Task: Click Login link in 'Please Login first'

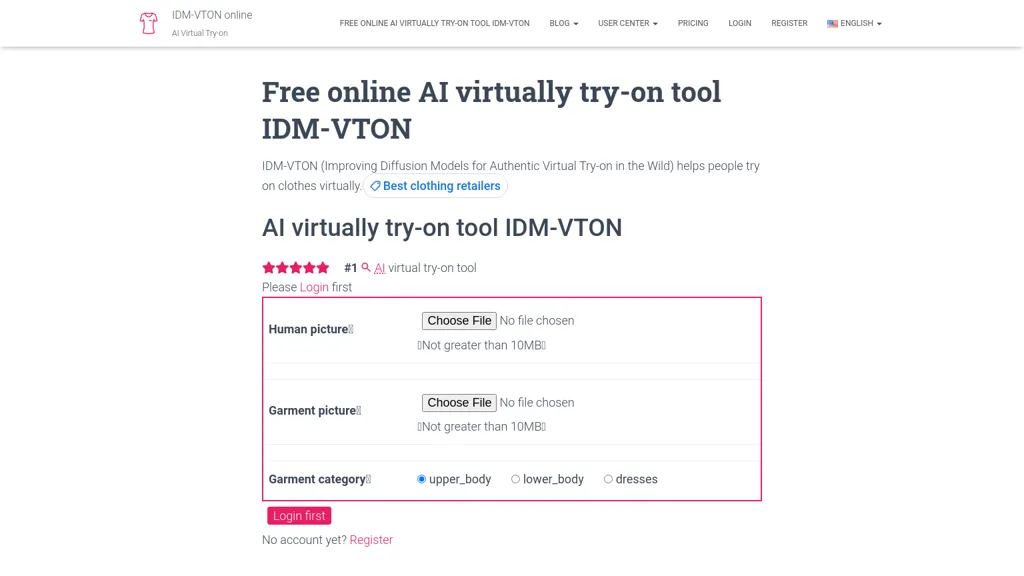Action: tap(314, 287)
